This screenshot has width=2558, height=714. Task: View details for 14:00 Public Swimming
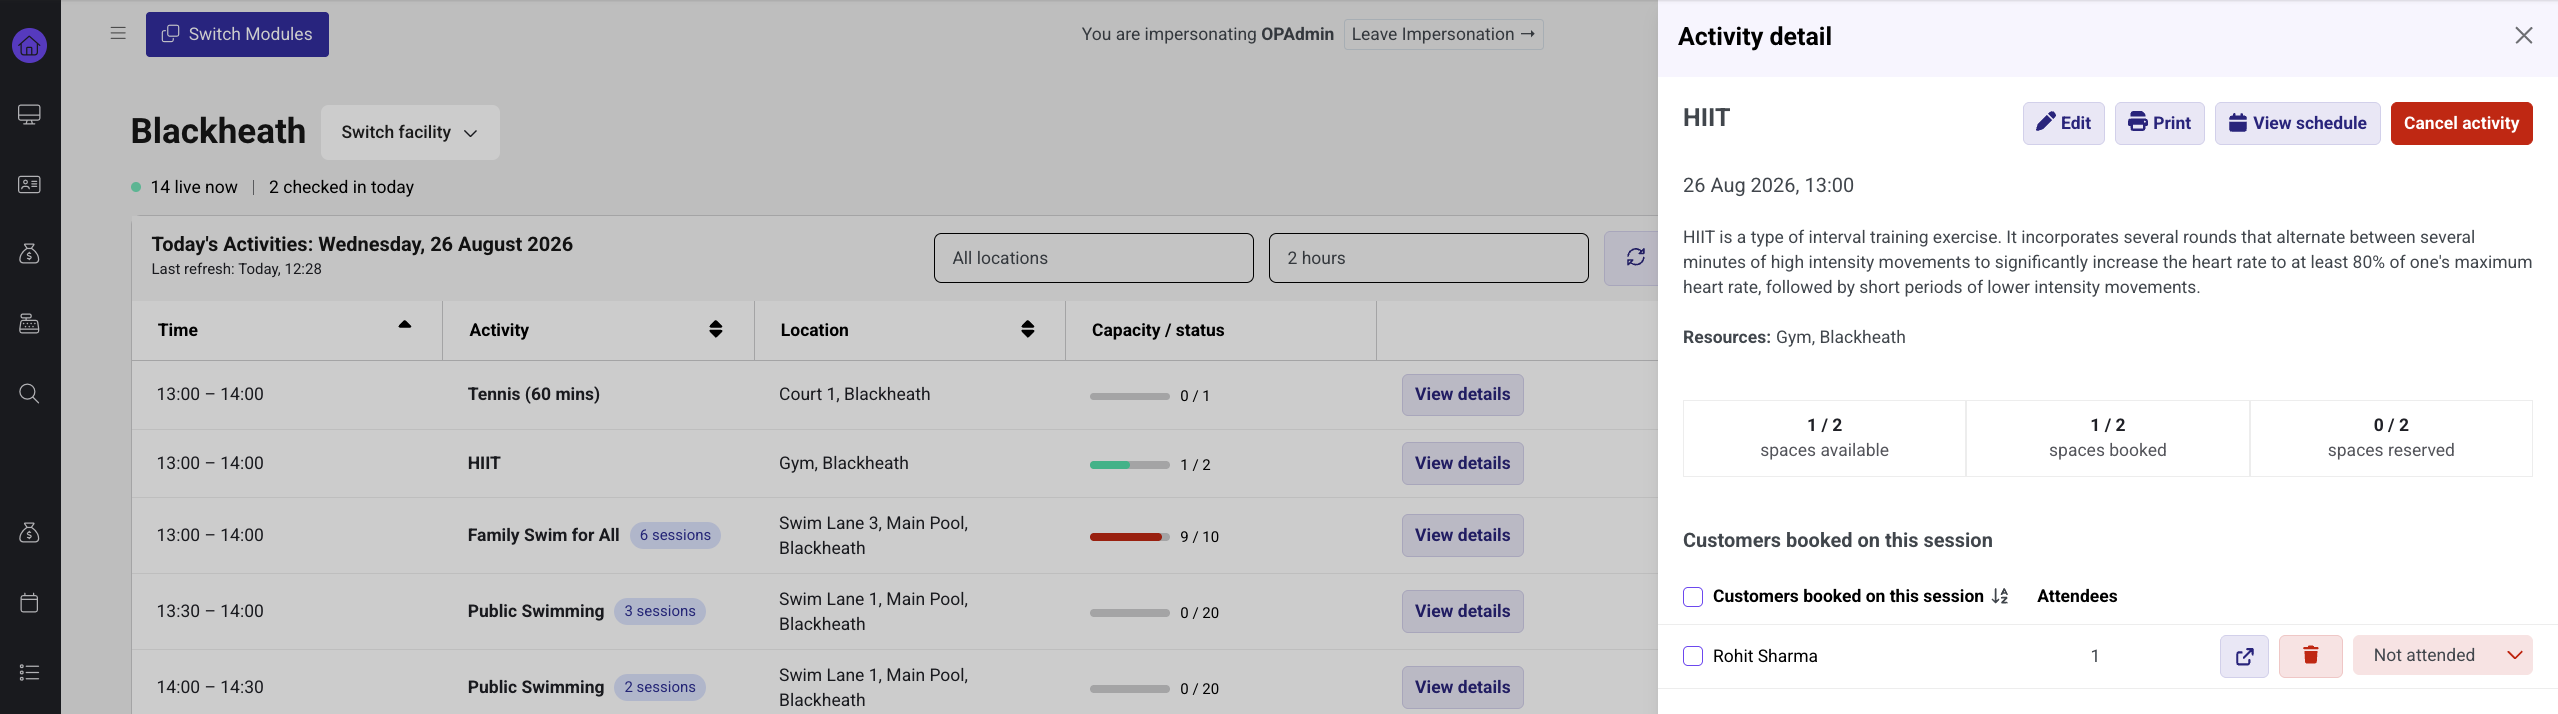click(1462, 687)
